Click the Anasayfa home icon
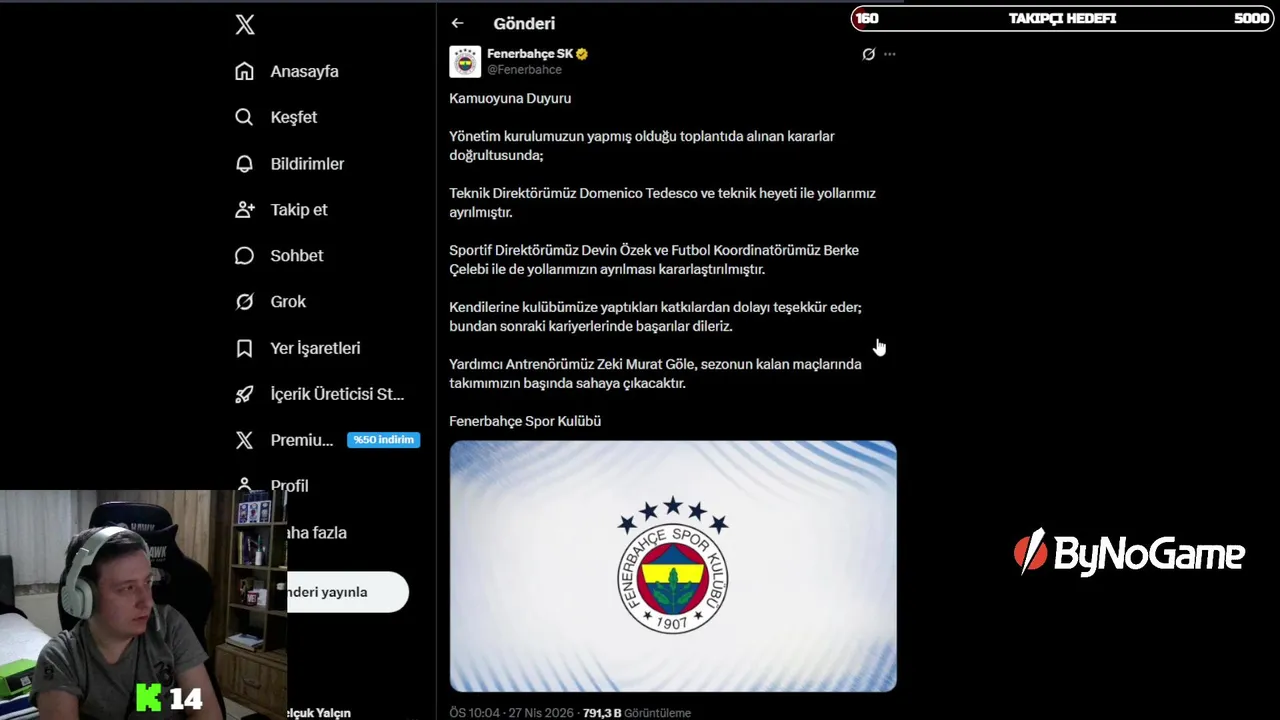The image size is (1280, 720). click(x=244, y=71)
